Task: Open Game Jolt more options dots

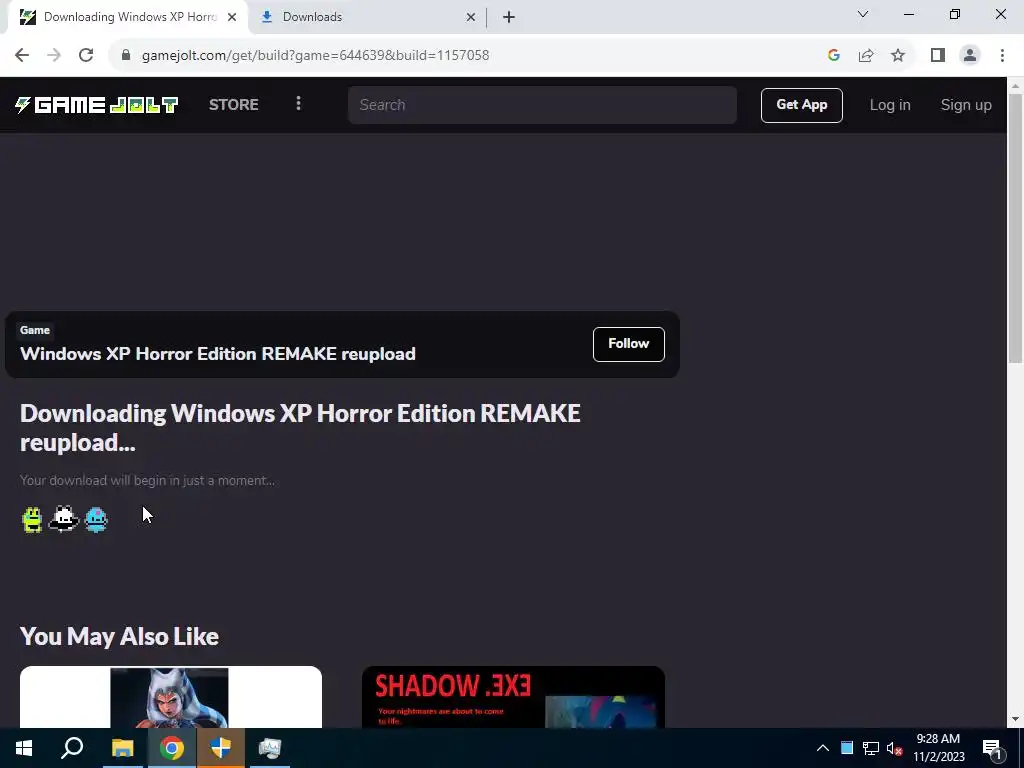Action: (x=298, y=104)
